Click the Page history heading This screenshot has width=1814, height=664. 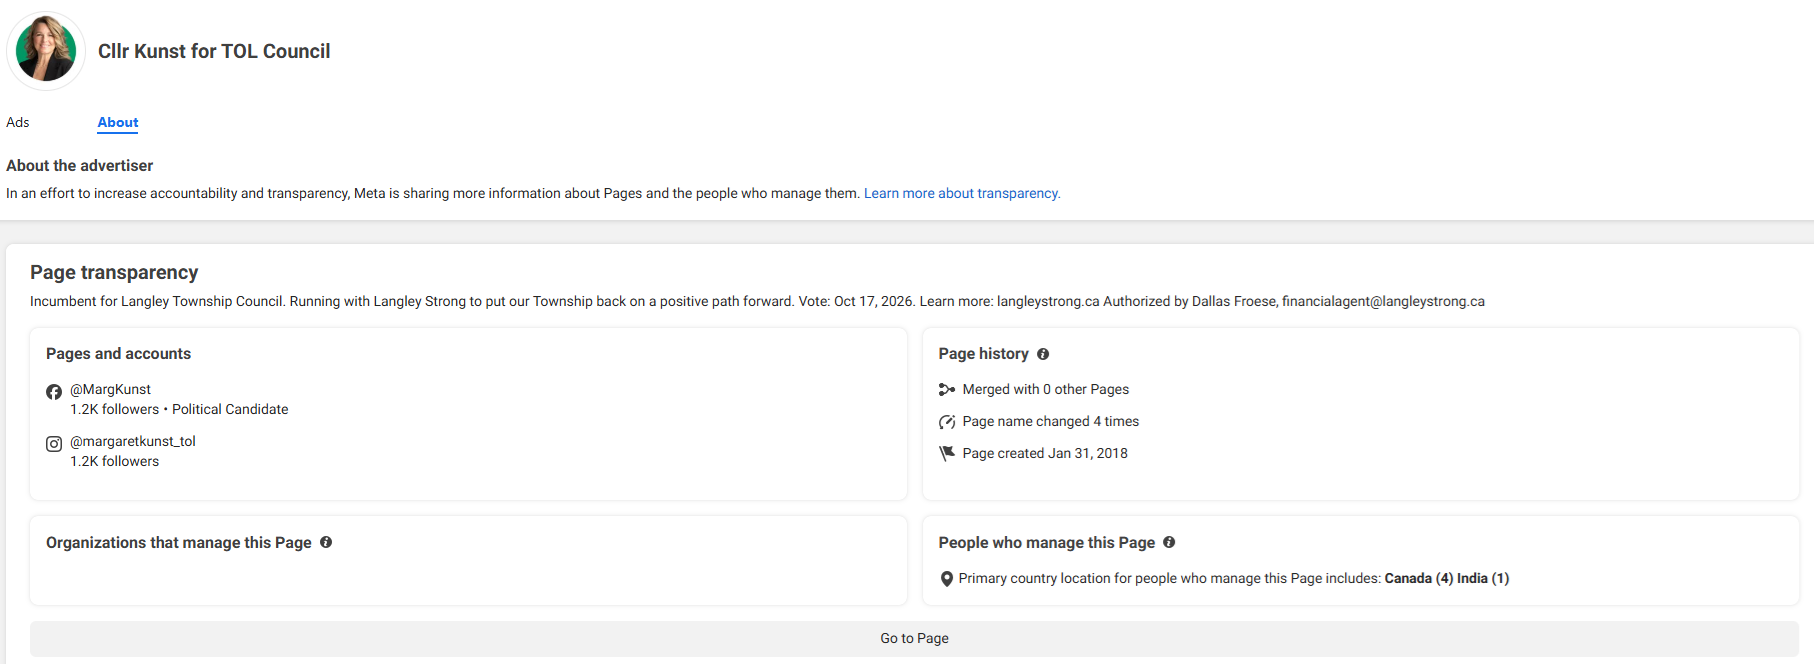point(984,354)
